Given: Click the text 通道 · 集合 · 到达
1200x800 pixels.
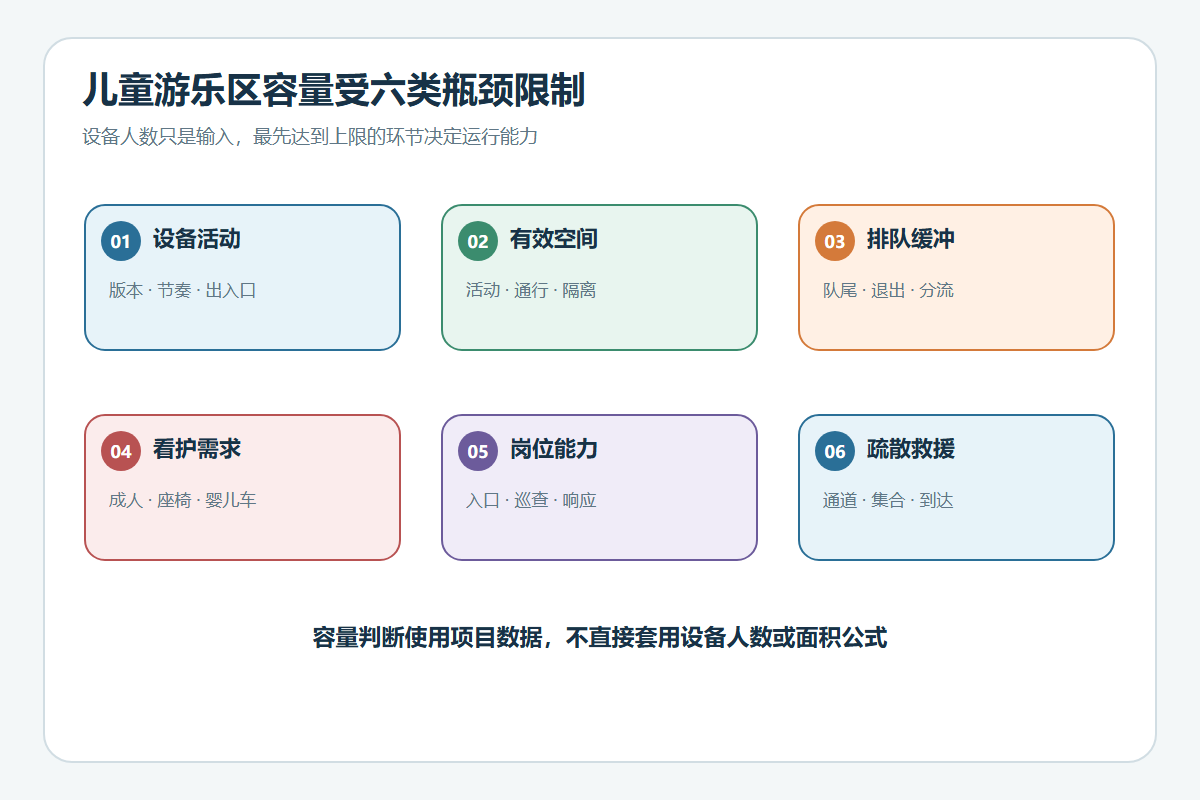Looking at the screenshot, I should click(888, 501).
